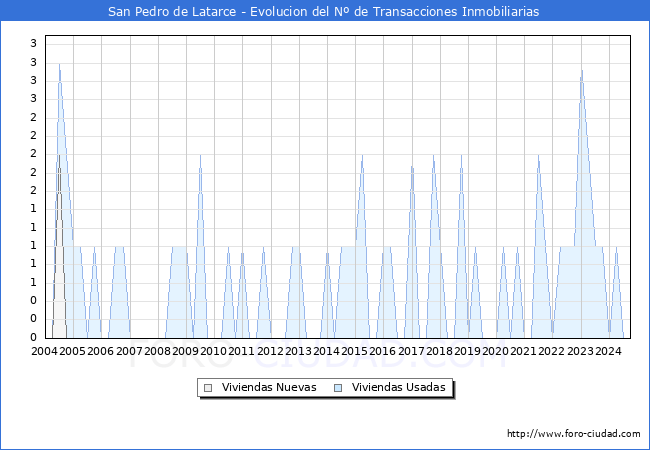This screenshot has width=650, height=450.
Task: Click the peak tip just after 2015
Action: click(x=362, y=156)
